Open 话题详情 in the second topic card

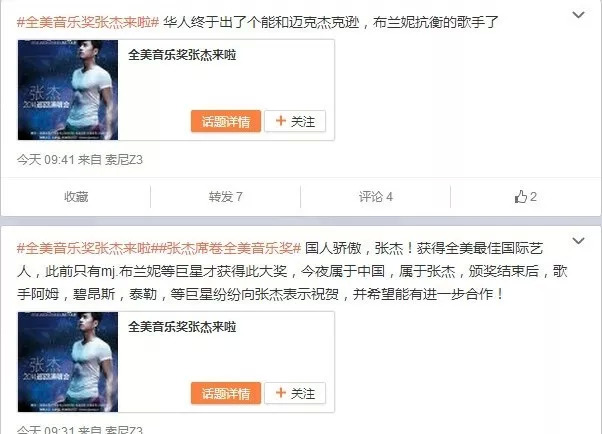tap(226, 393)
